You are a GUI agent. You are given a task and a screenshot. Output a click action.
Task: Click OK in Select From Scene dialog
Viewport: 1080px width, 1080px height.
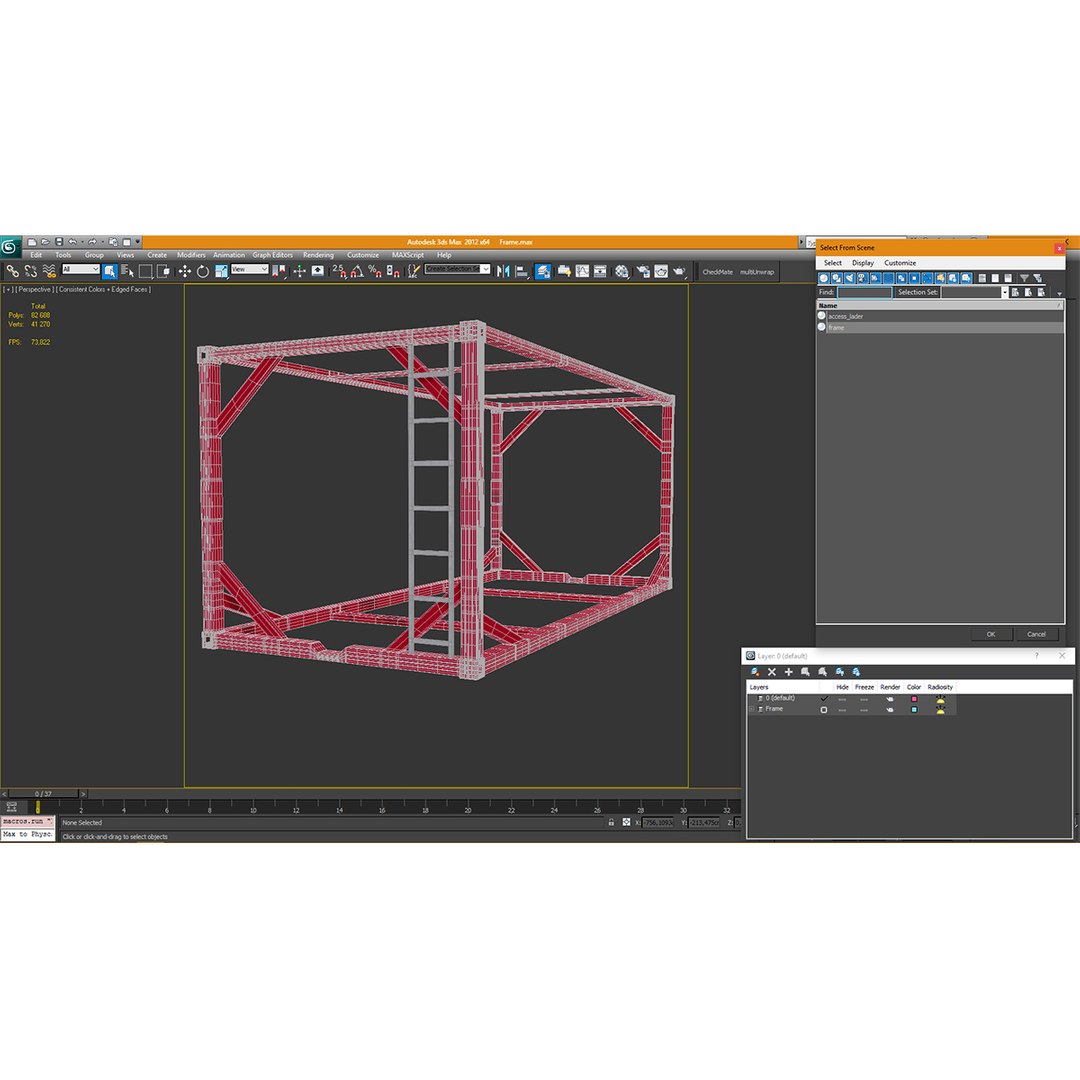(990, 634)
